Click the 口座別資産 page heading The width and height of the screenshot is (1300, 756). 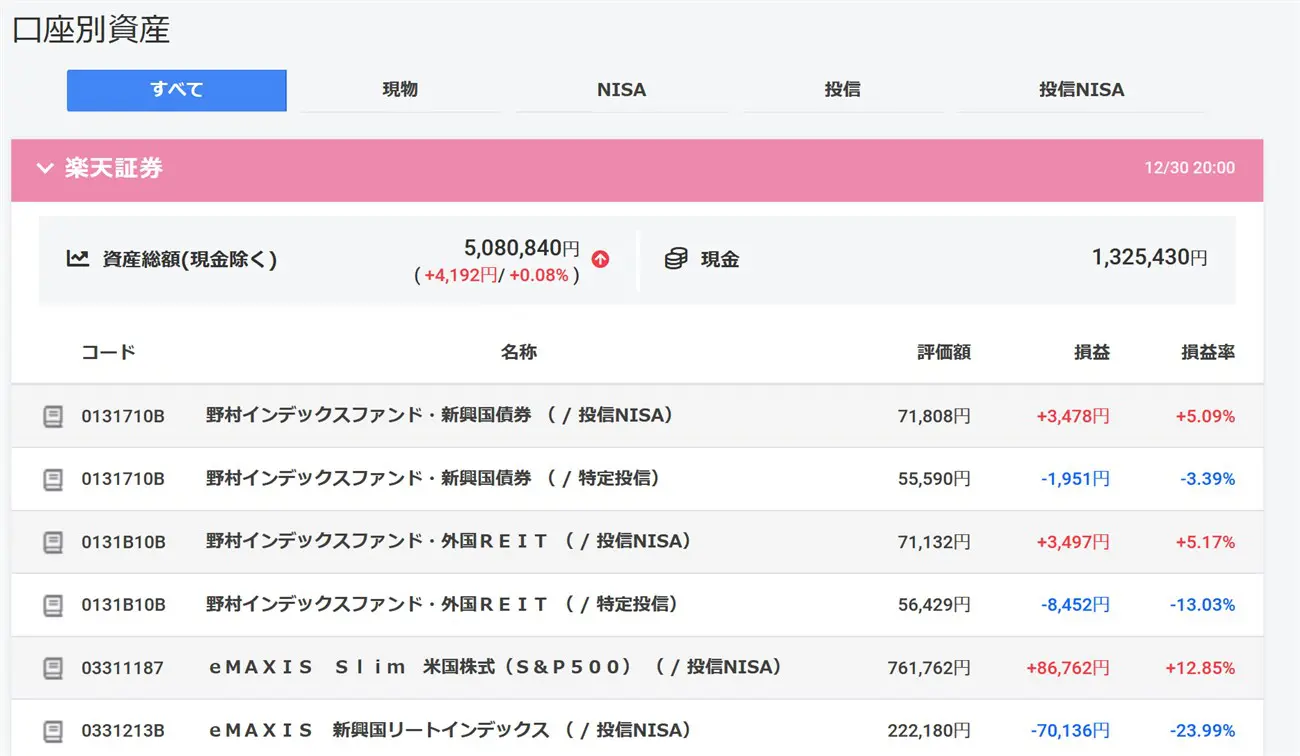pyautogui.click(x=91, y=28)
